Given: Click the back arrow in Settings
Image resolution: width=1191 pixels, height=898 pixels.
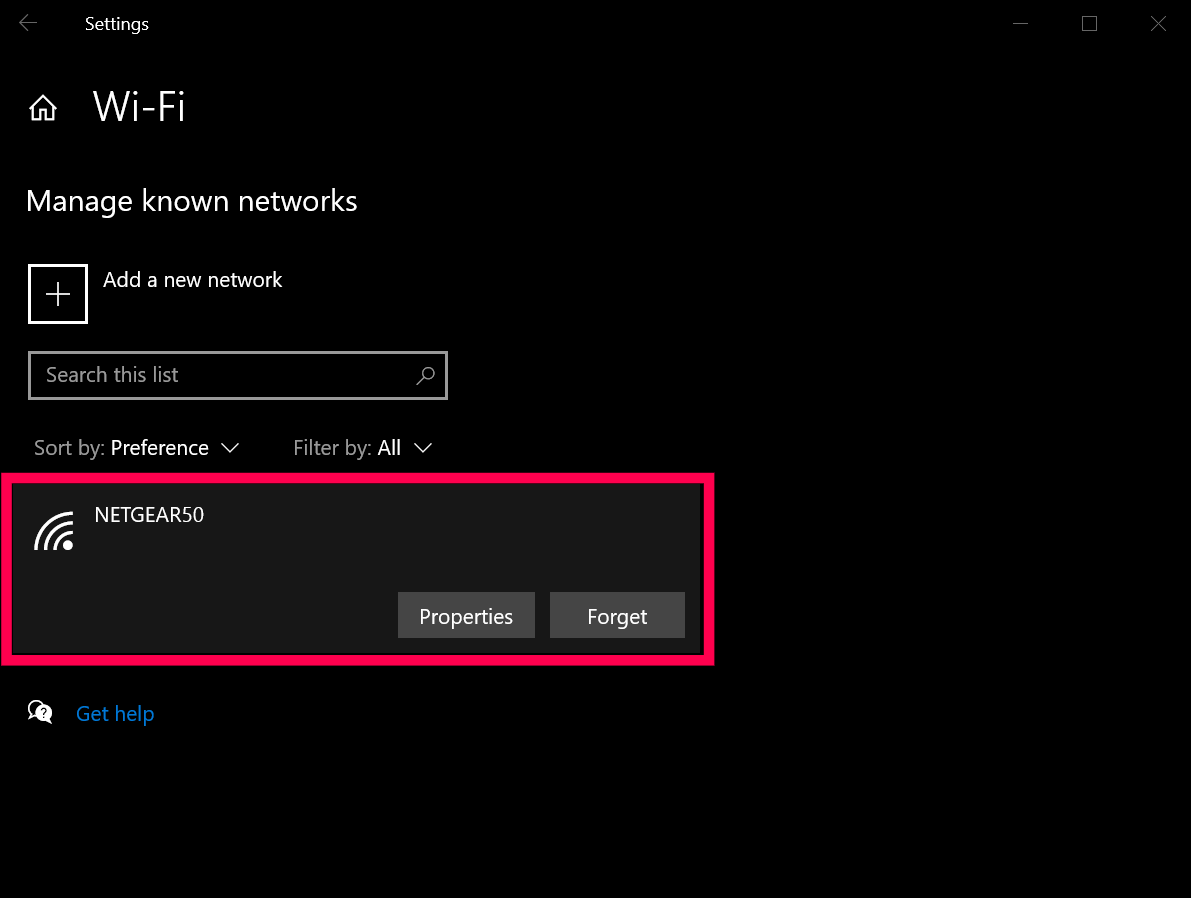Looking at the screenshot, I should (28, 24).
